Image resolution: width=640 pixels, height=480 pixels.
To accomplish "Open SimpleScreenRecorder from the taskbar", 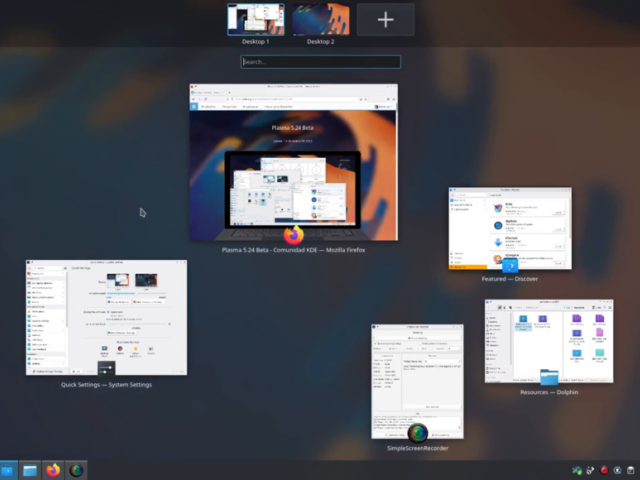I will pyautogui.click(x=76, y=470).
